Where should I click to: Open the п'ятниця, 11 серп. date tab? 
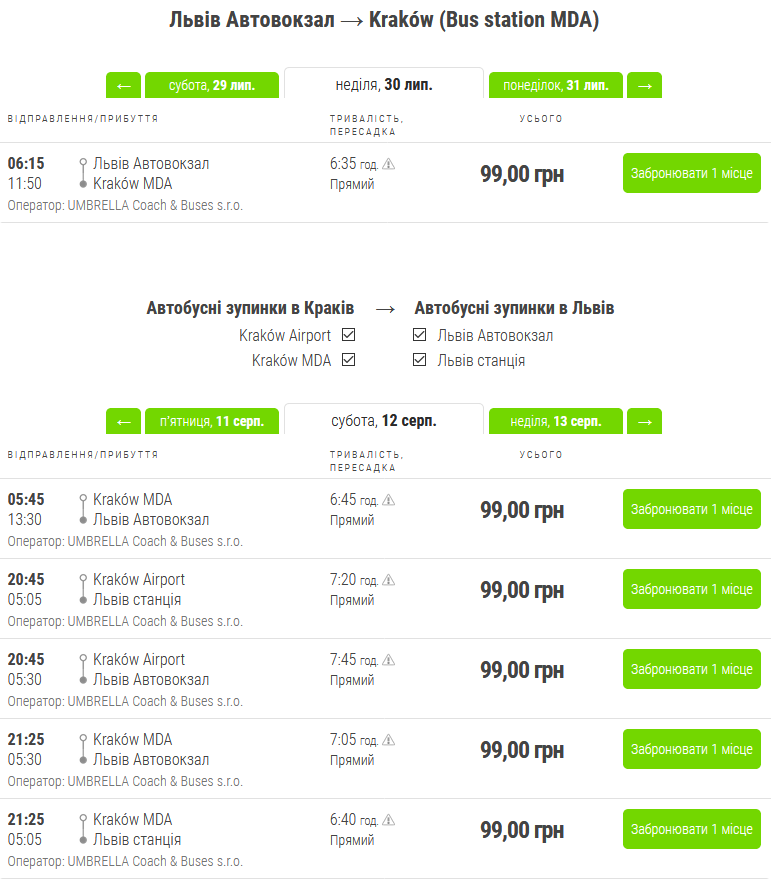pyautogui.click(x=212, y=422)
